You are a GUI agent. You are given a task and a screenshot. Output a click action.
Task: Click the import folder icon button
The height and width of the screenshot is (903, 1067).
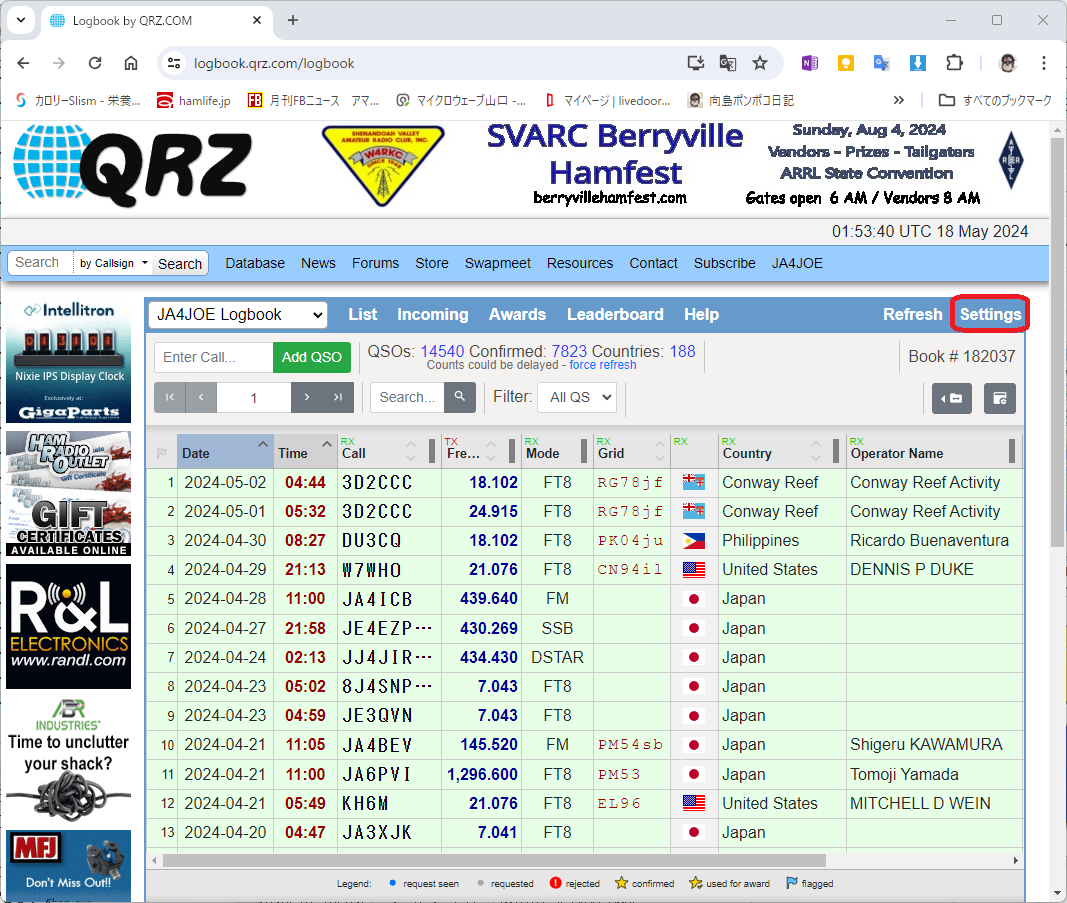click(x=951, y=398)
